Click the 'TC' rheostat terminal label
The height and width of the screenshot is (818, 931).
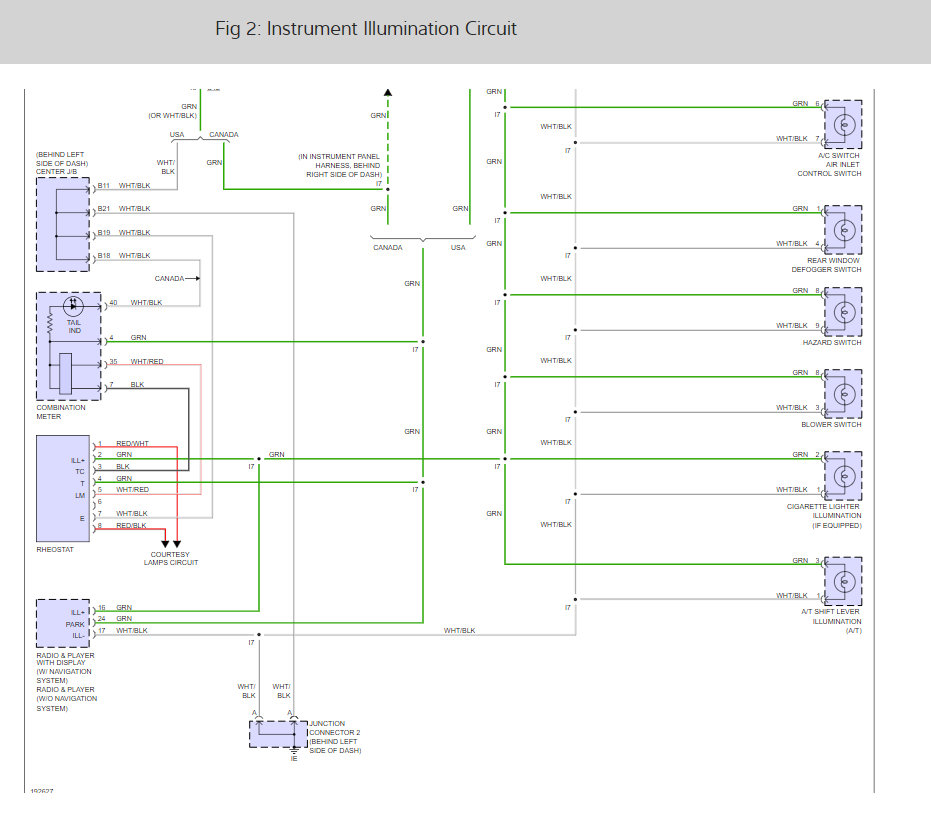tap(80, 472)
